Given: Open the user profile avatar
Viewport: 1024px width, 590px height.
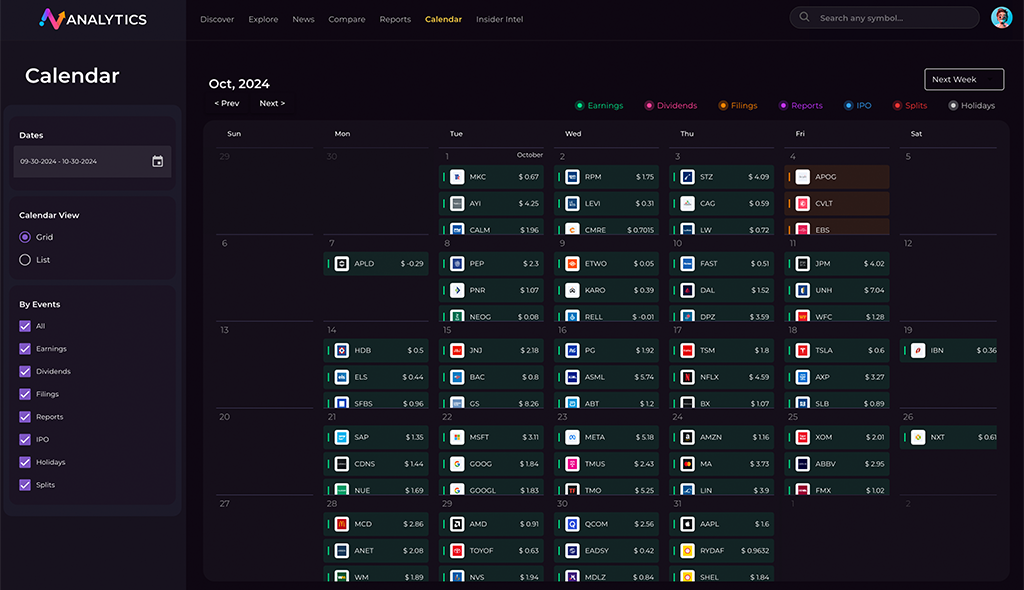Looking at the screenshot, I should tap(1001, 18).
